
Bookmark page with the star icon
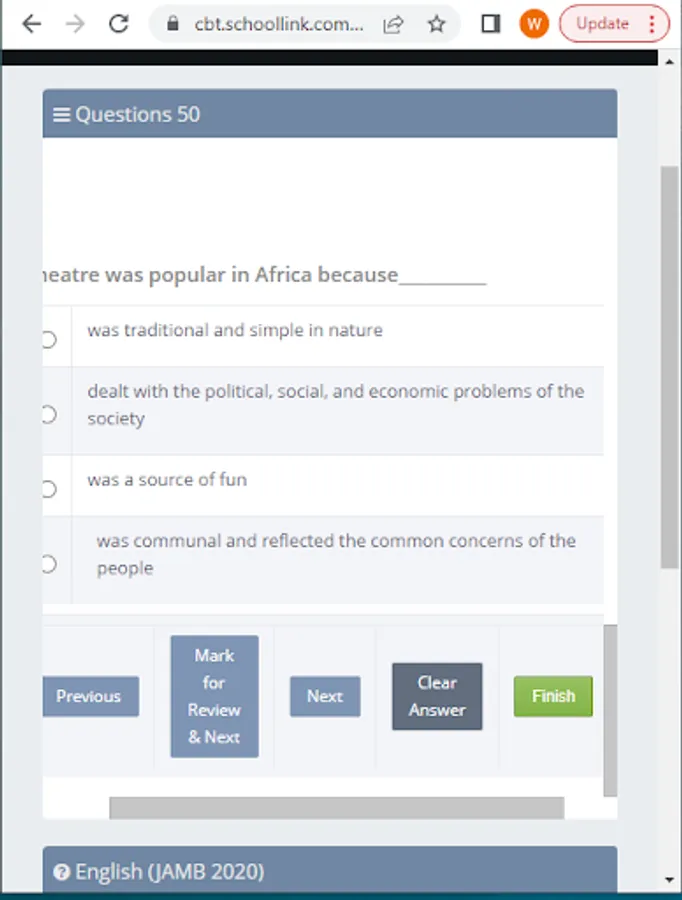coord(437,24)
